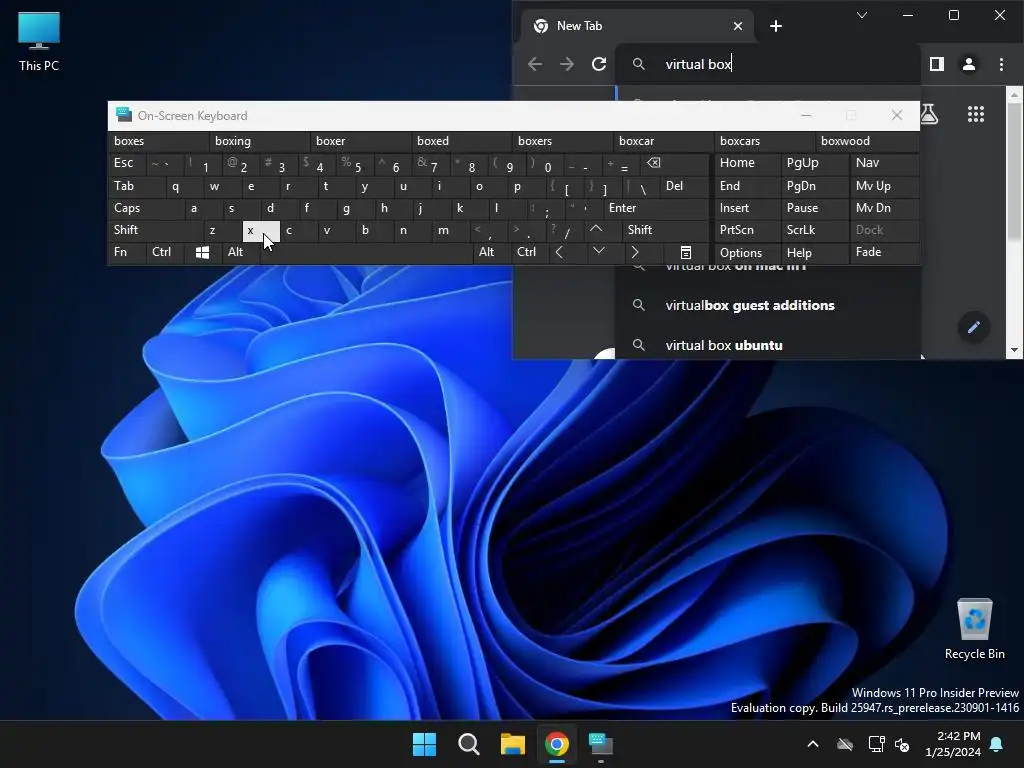1024x768 pixels.
Task: Click the spacebar on On-Screen Keyboard
Action: pos(366,253)
